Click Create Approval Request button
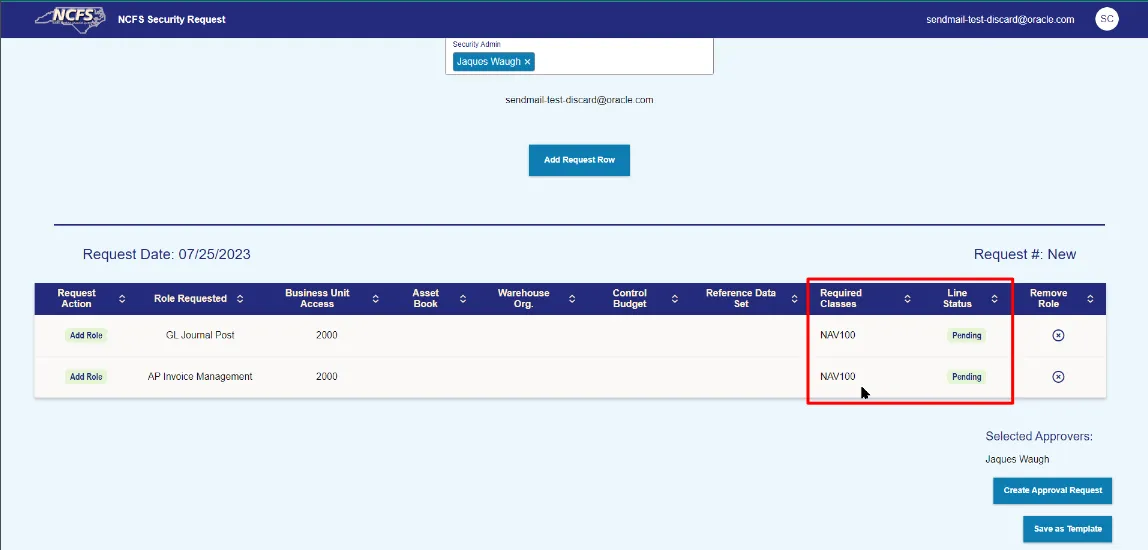This screenshot has width=1148, height=550. tap(1052, 491)
